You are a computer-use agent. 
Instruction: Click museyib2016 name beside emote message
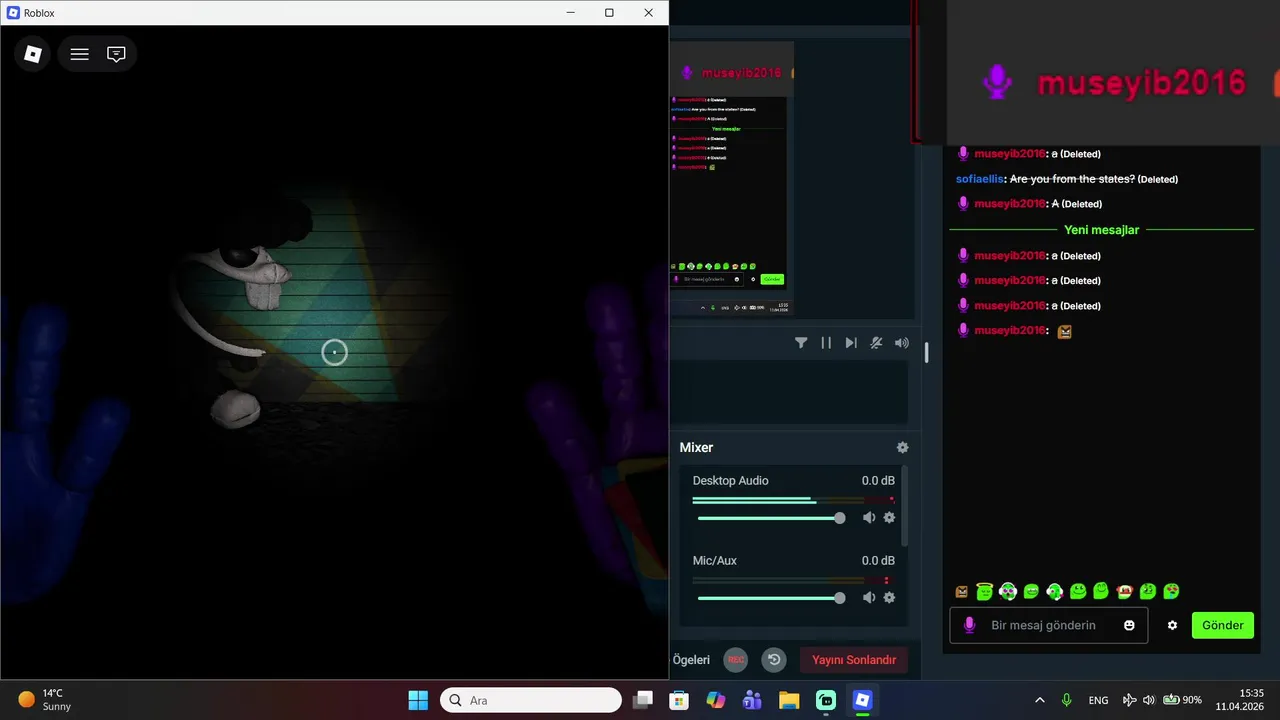point(1010,330)
